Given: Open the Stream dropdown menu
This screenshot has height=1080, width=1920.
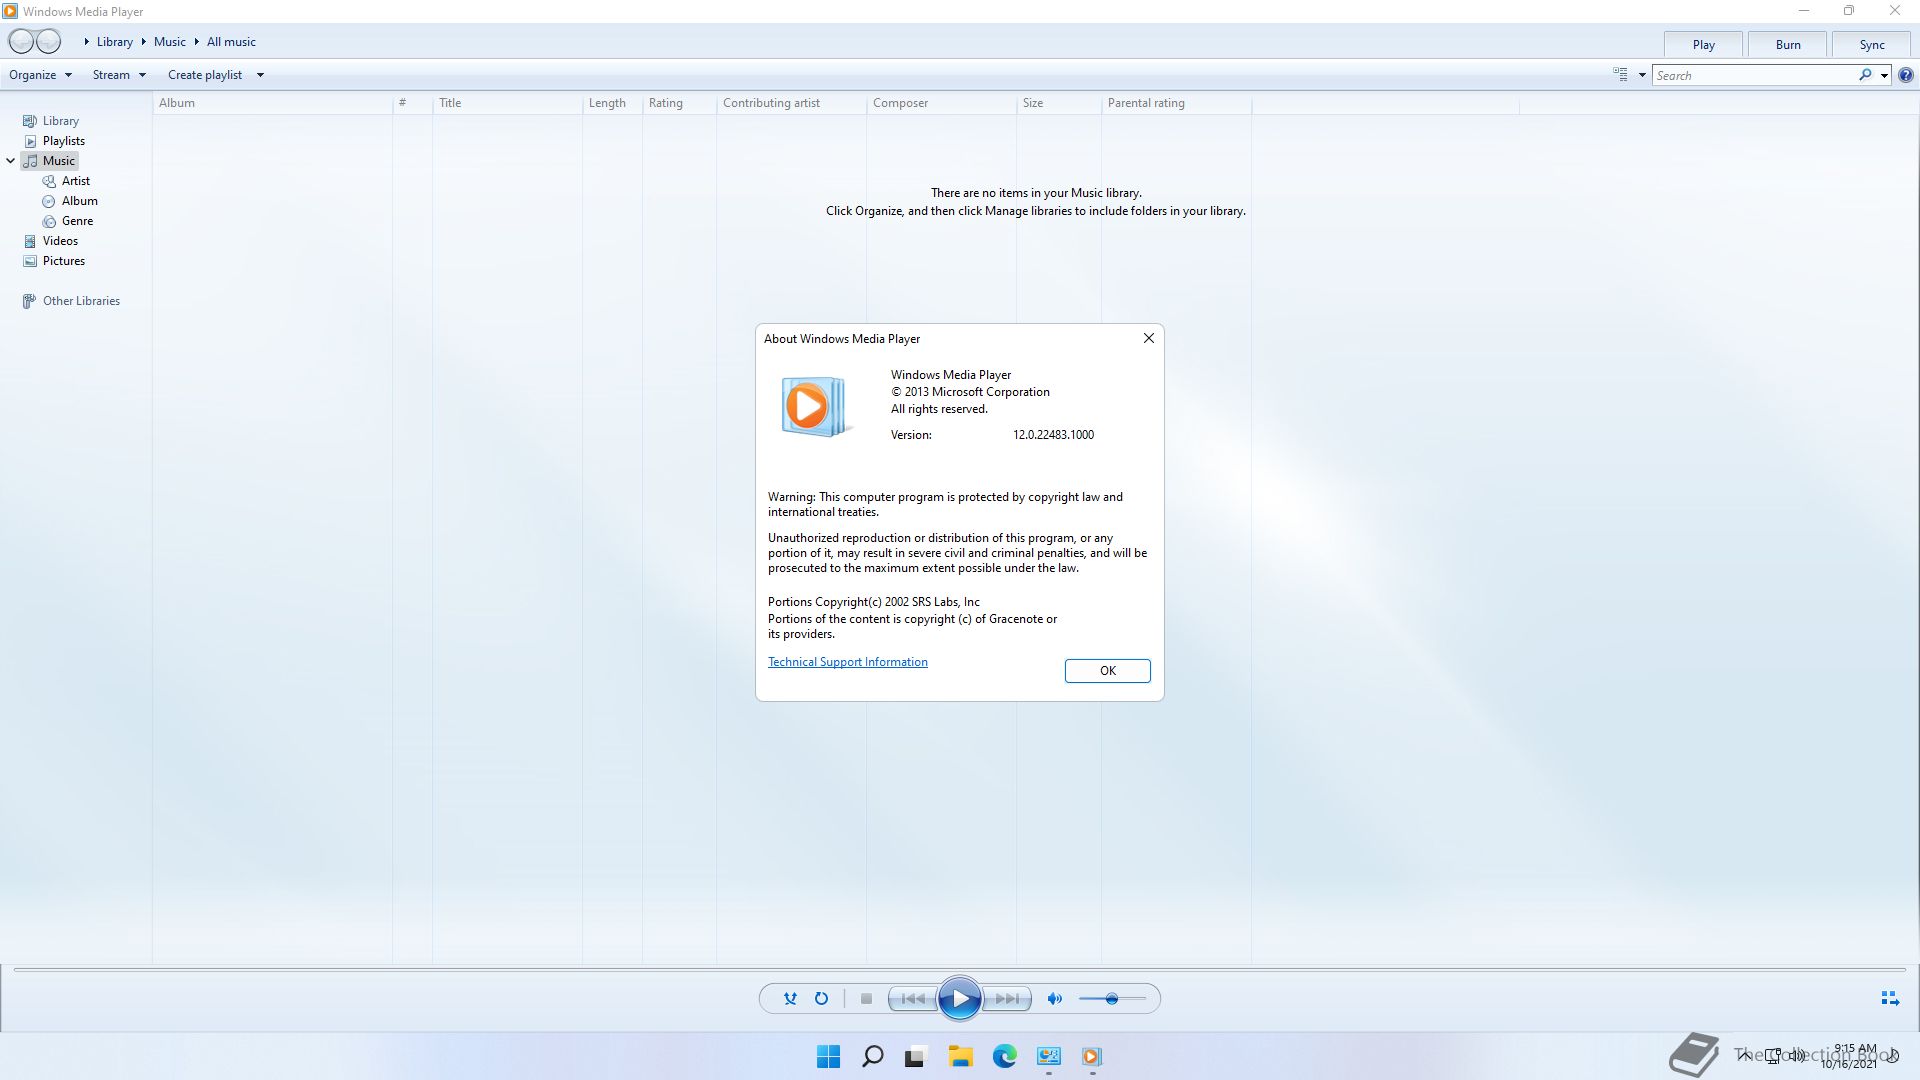Looking at the screenshot, I should (x=119, y=75).
